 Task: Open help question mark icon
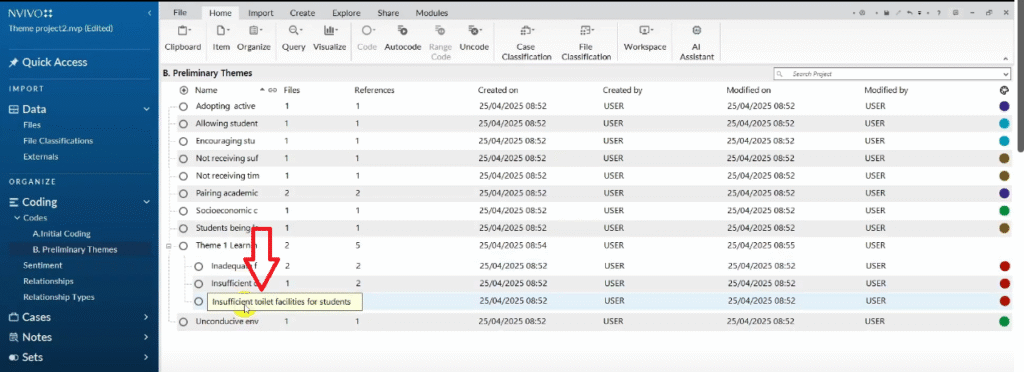pos(938,12)
